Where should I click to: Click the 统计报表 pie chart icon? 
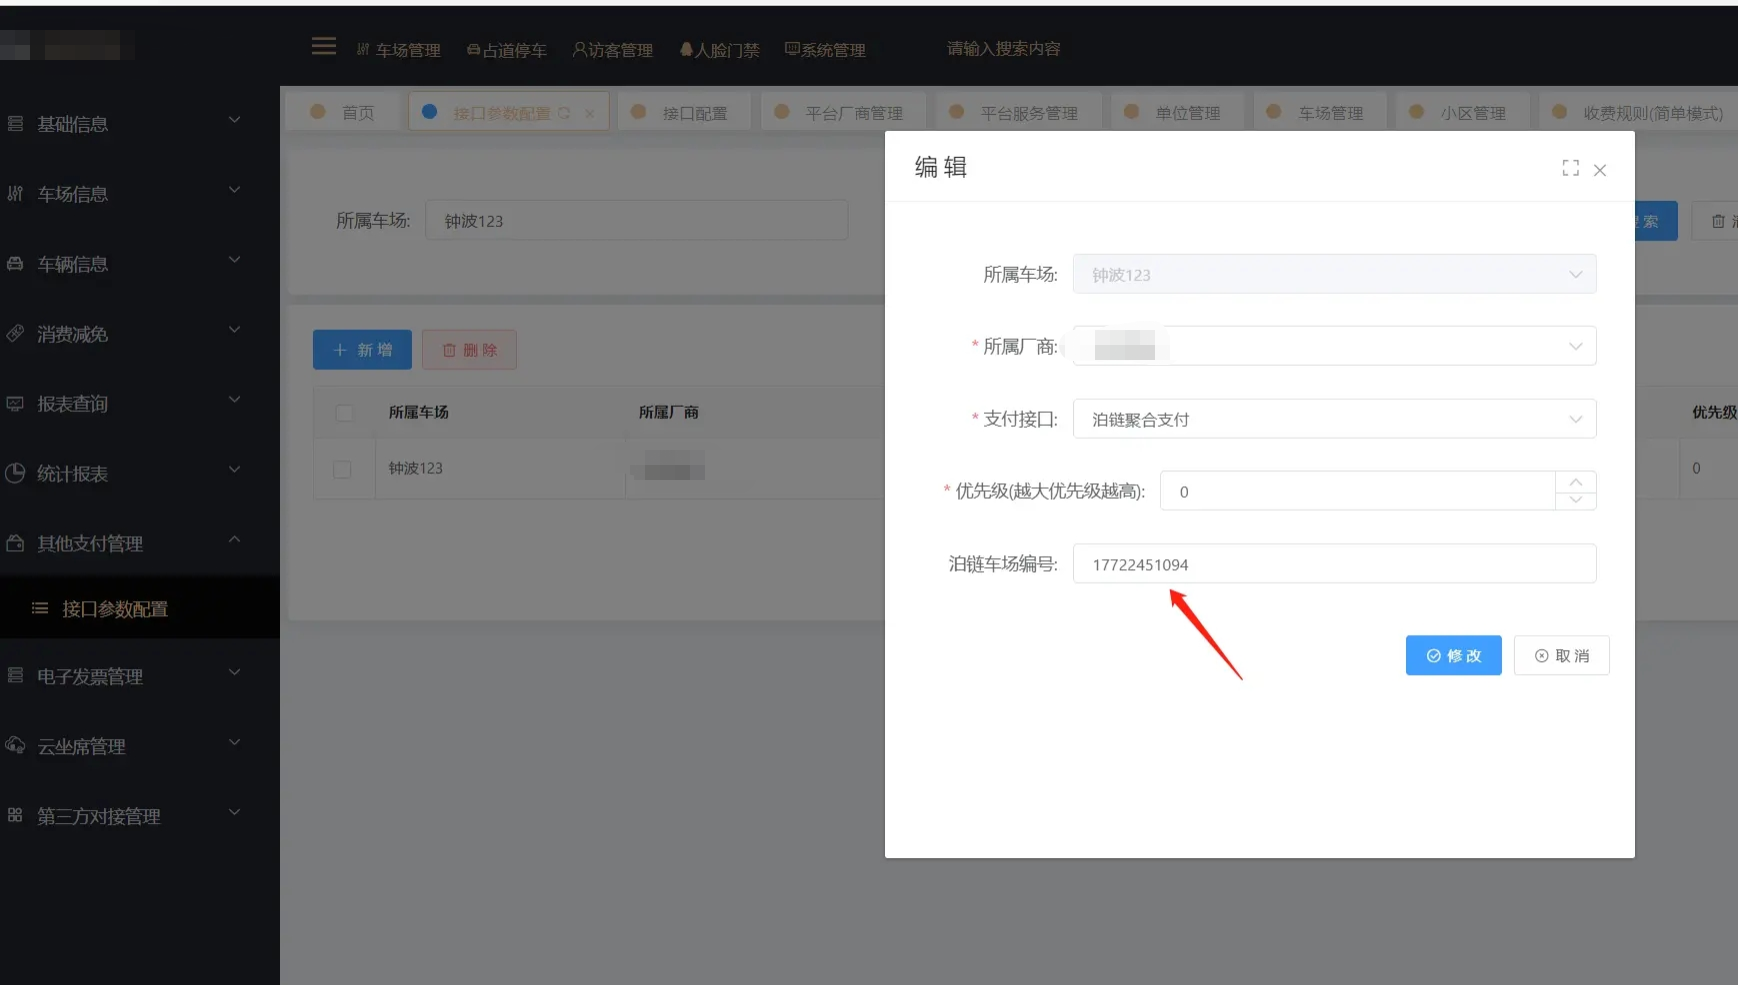(x=15, y=473)
